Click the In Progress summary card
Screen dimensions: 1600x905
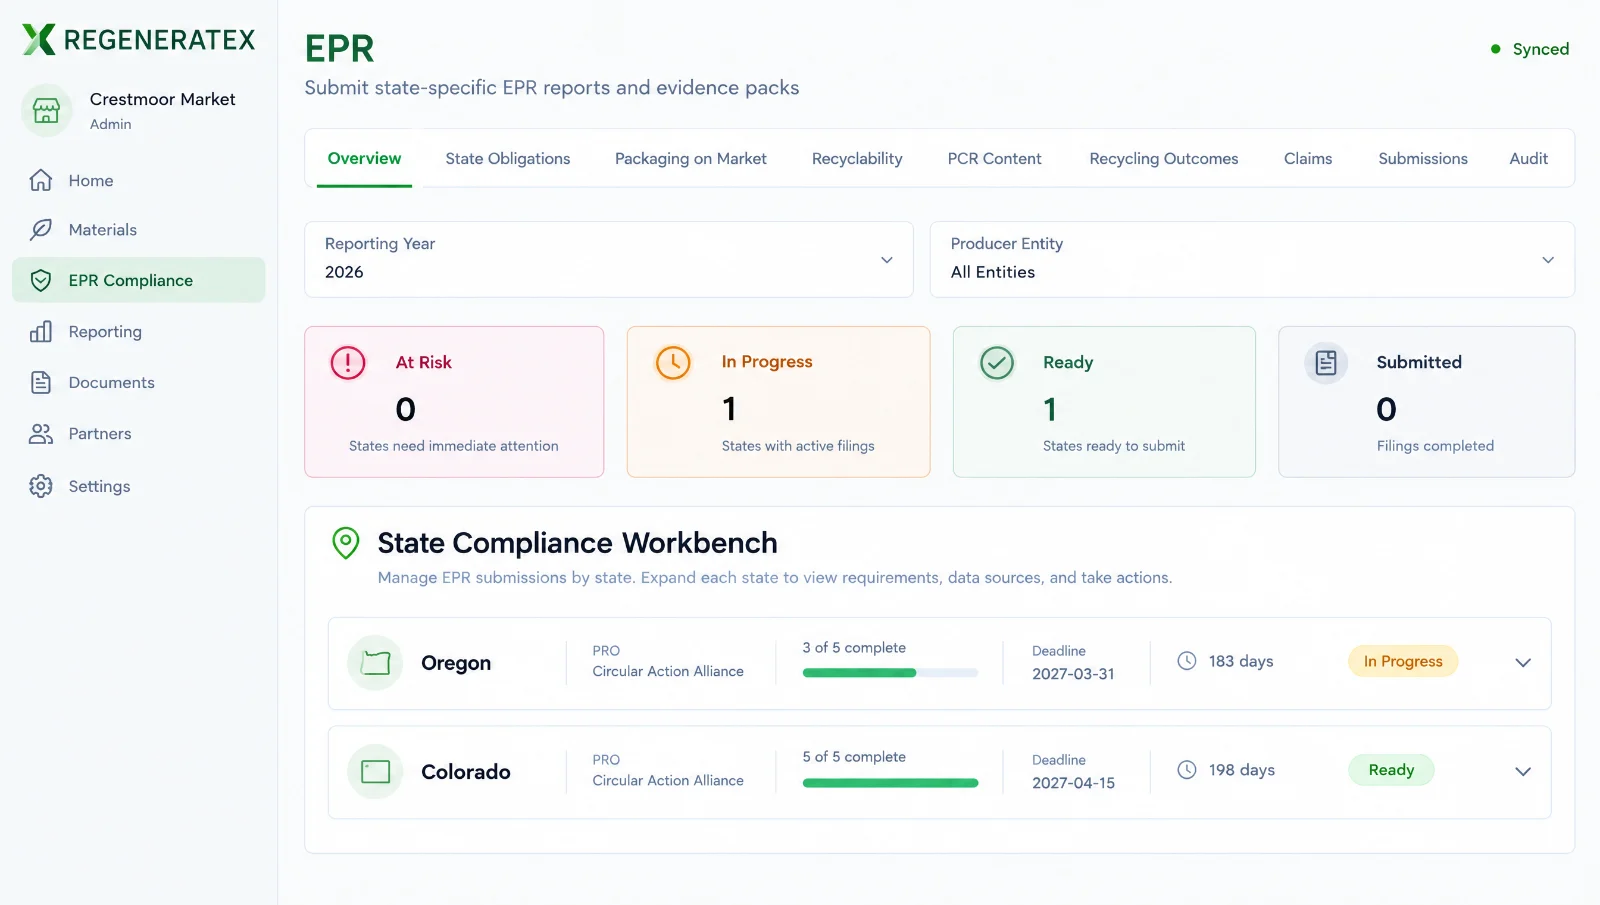[x=778, y=401]
